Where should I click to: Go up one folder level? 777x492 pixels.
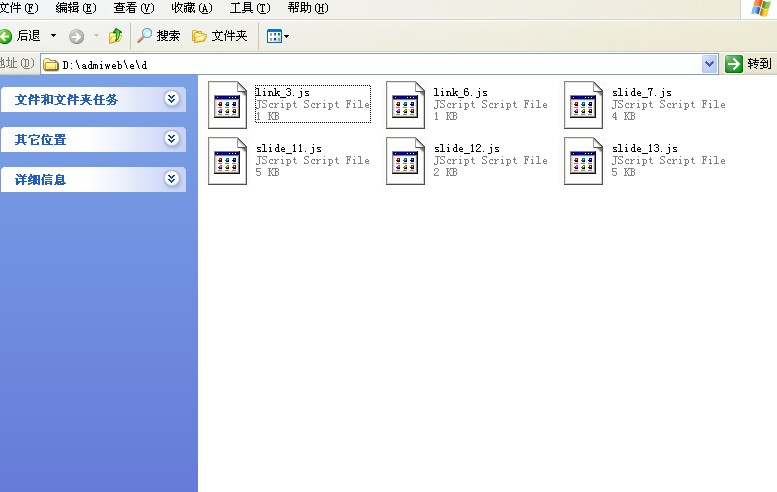pyautogui.click(x=115, y=36)
